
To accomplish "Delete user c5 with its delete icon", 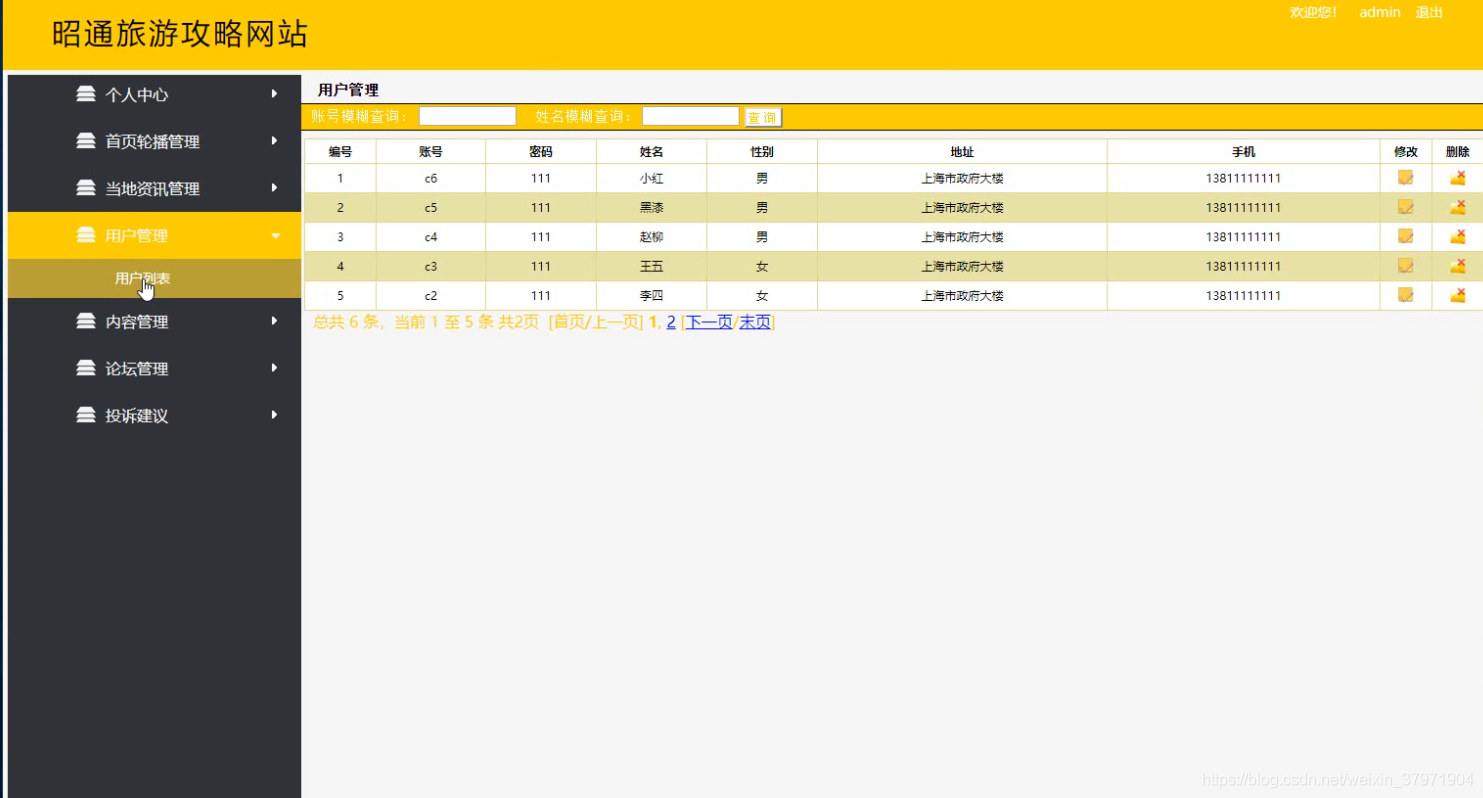I will pos(1457,207).
